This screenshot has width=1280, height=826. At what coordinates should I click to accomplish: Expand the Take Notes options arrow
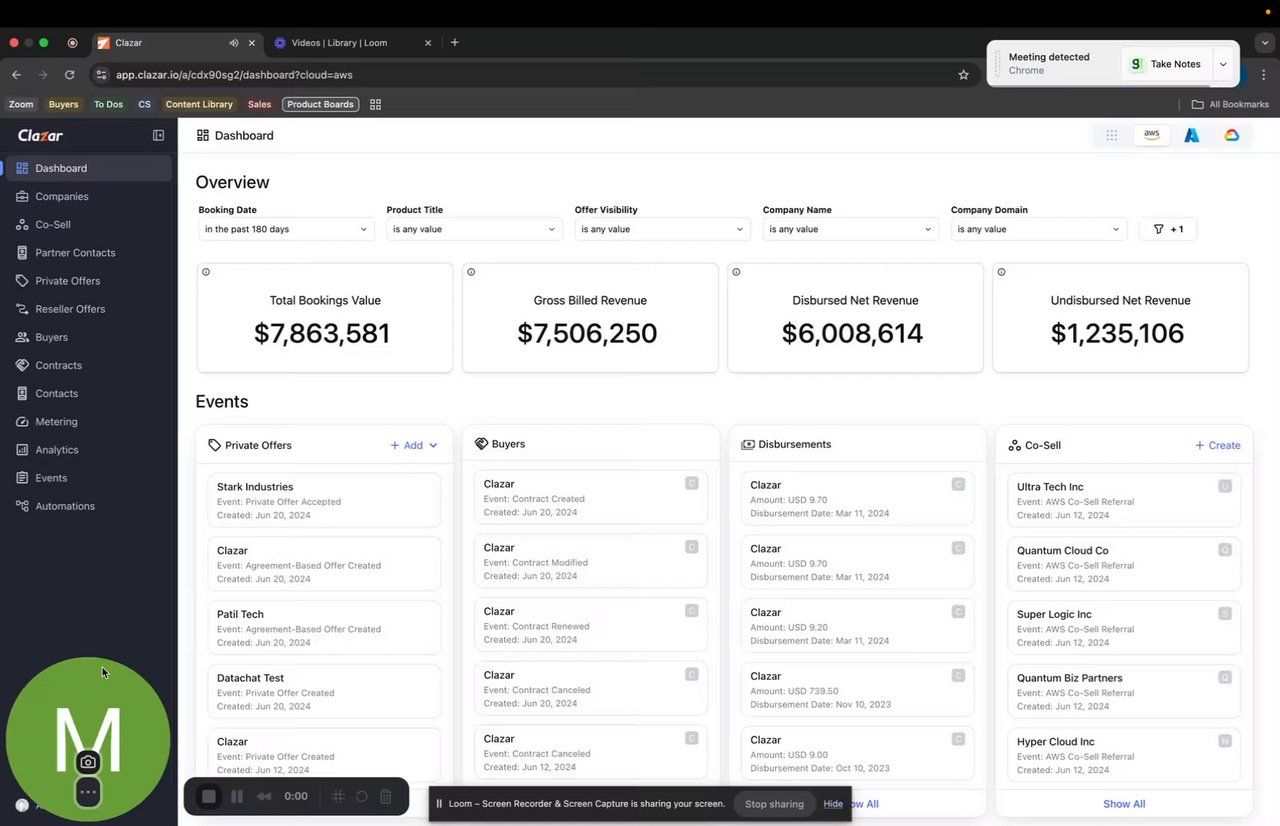1222,64
